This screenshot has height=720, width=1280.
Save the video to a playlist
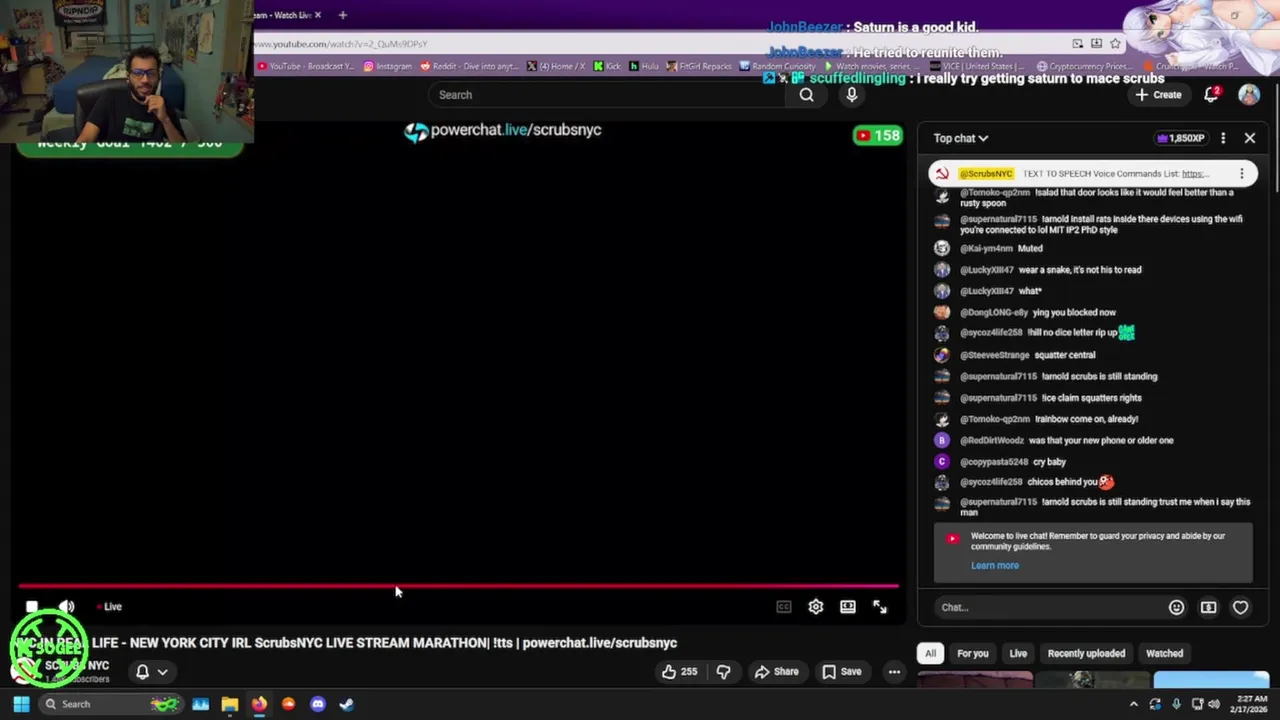[x=841, y=672]
